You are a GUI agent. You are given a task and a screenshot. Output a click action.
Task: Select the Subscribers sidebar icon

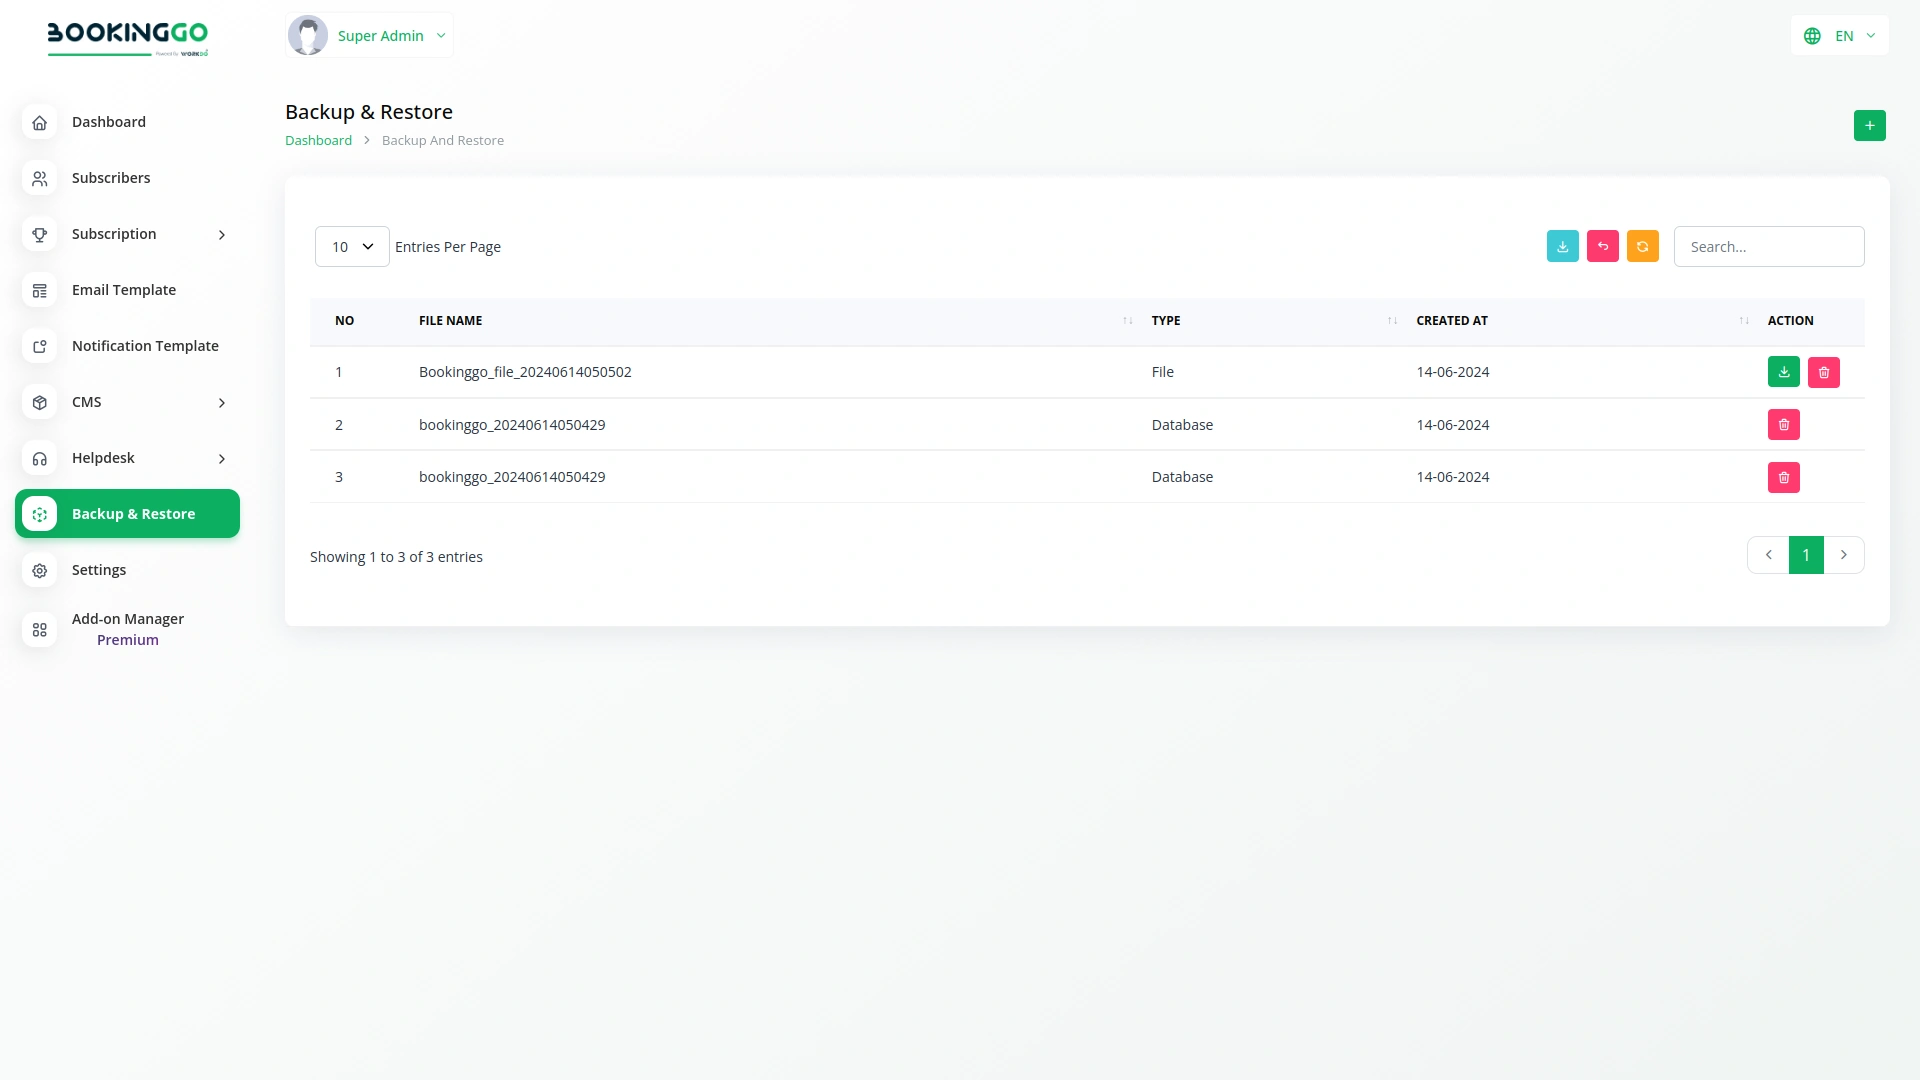coord(39,178)
